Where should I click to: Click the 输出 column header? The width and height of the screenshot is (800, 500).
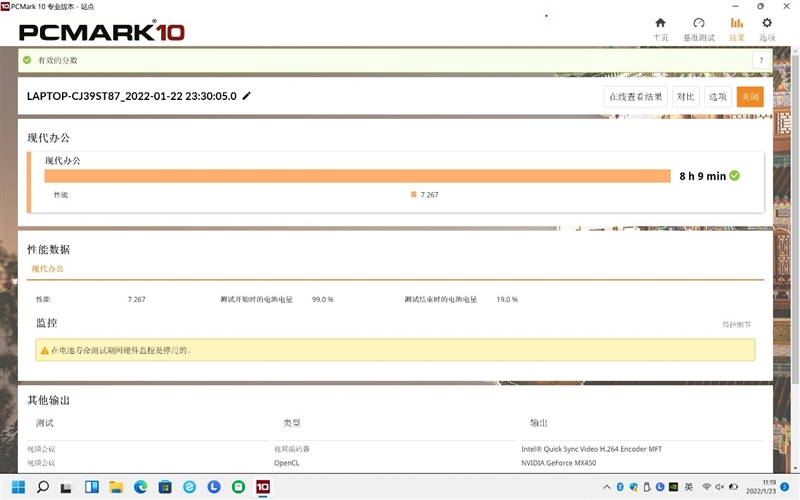(538, 423)
